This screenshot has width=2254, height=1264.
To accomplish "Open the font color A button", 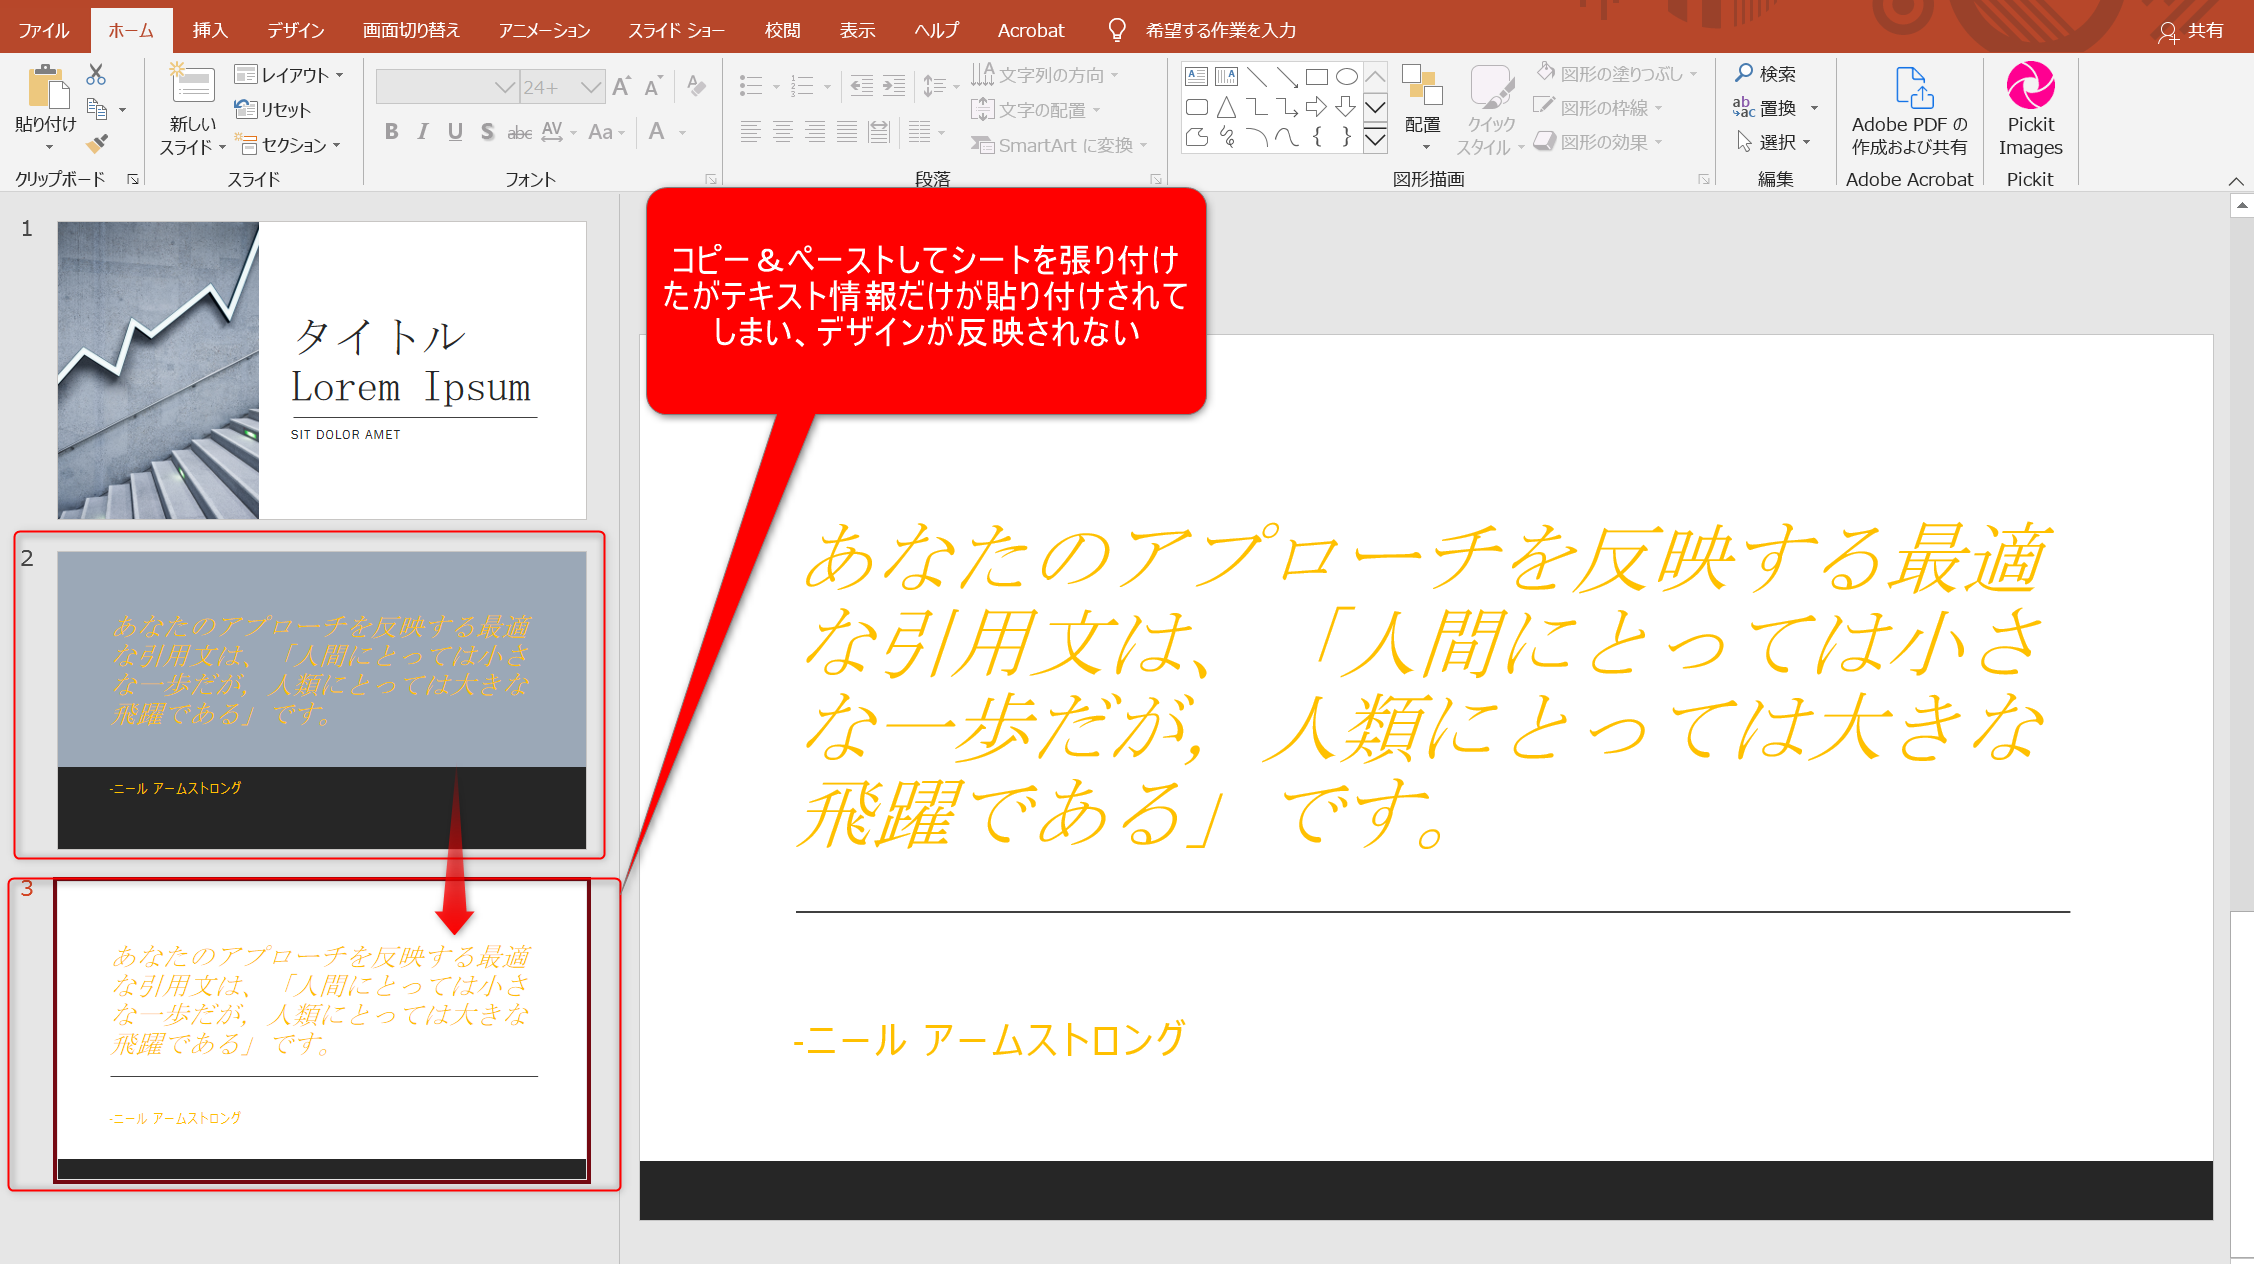I will point(657,132).
